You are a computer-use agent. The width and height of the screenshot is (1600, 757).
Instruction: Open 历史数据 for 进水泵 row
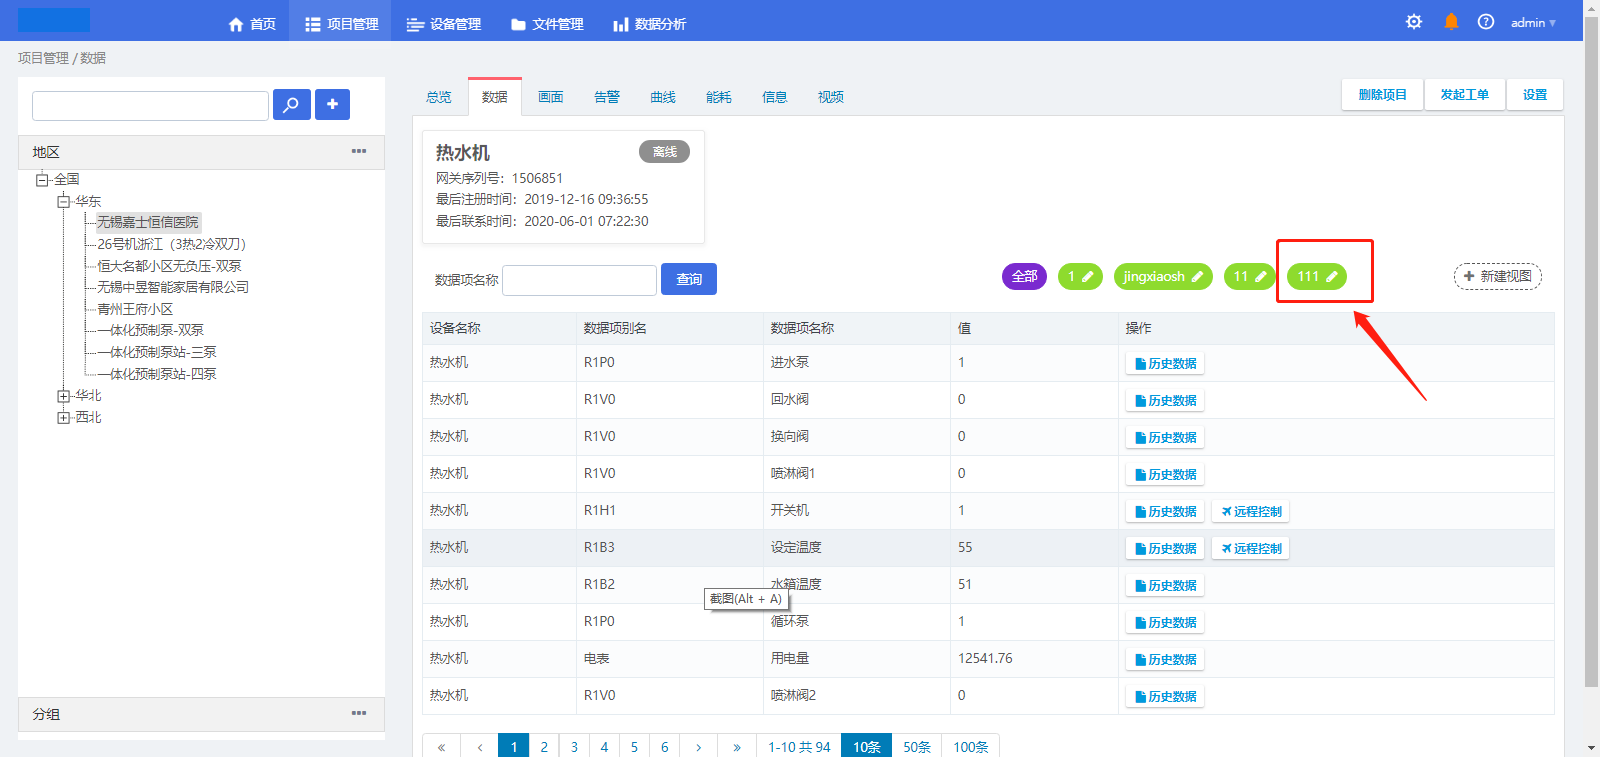point(1165,364)
